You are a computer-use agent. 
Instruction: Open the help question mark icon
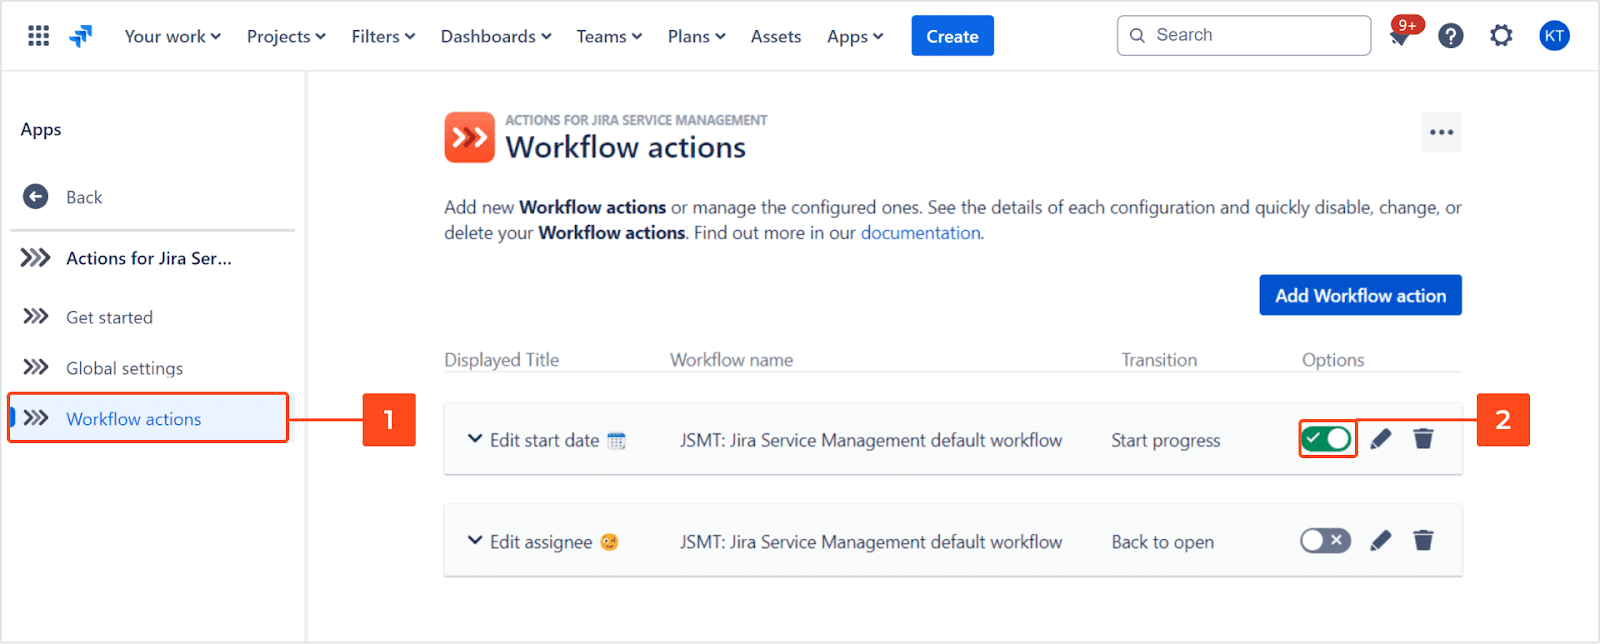click(1451, 36)
